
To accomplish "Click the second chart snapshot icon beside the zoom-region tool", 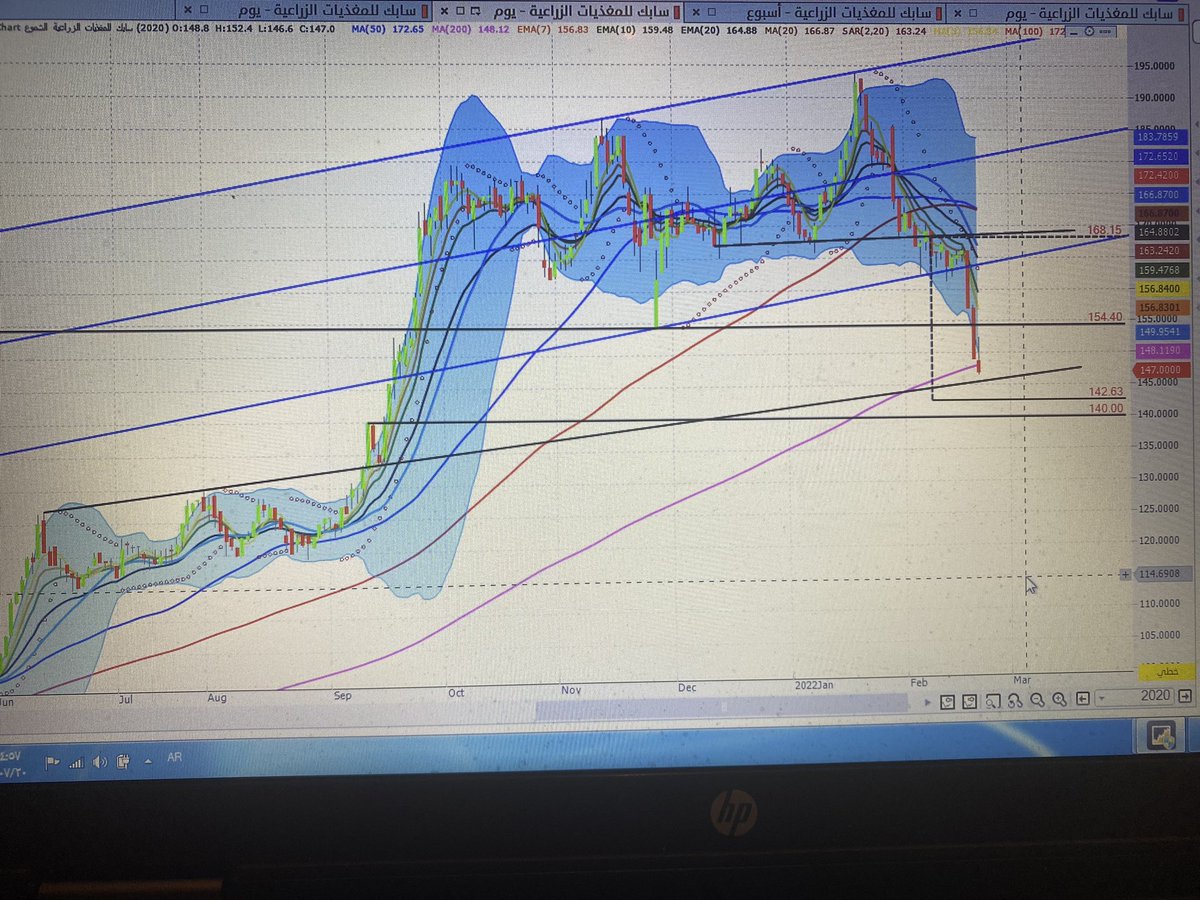I will [x=969, y=701].
